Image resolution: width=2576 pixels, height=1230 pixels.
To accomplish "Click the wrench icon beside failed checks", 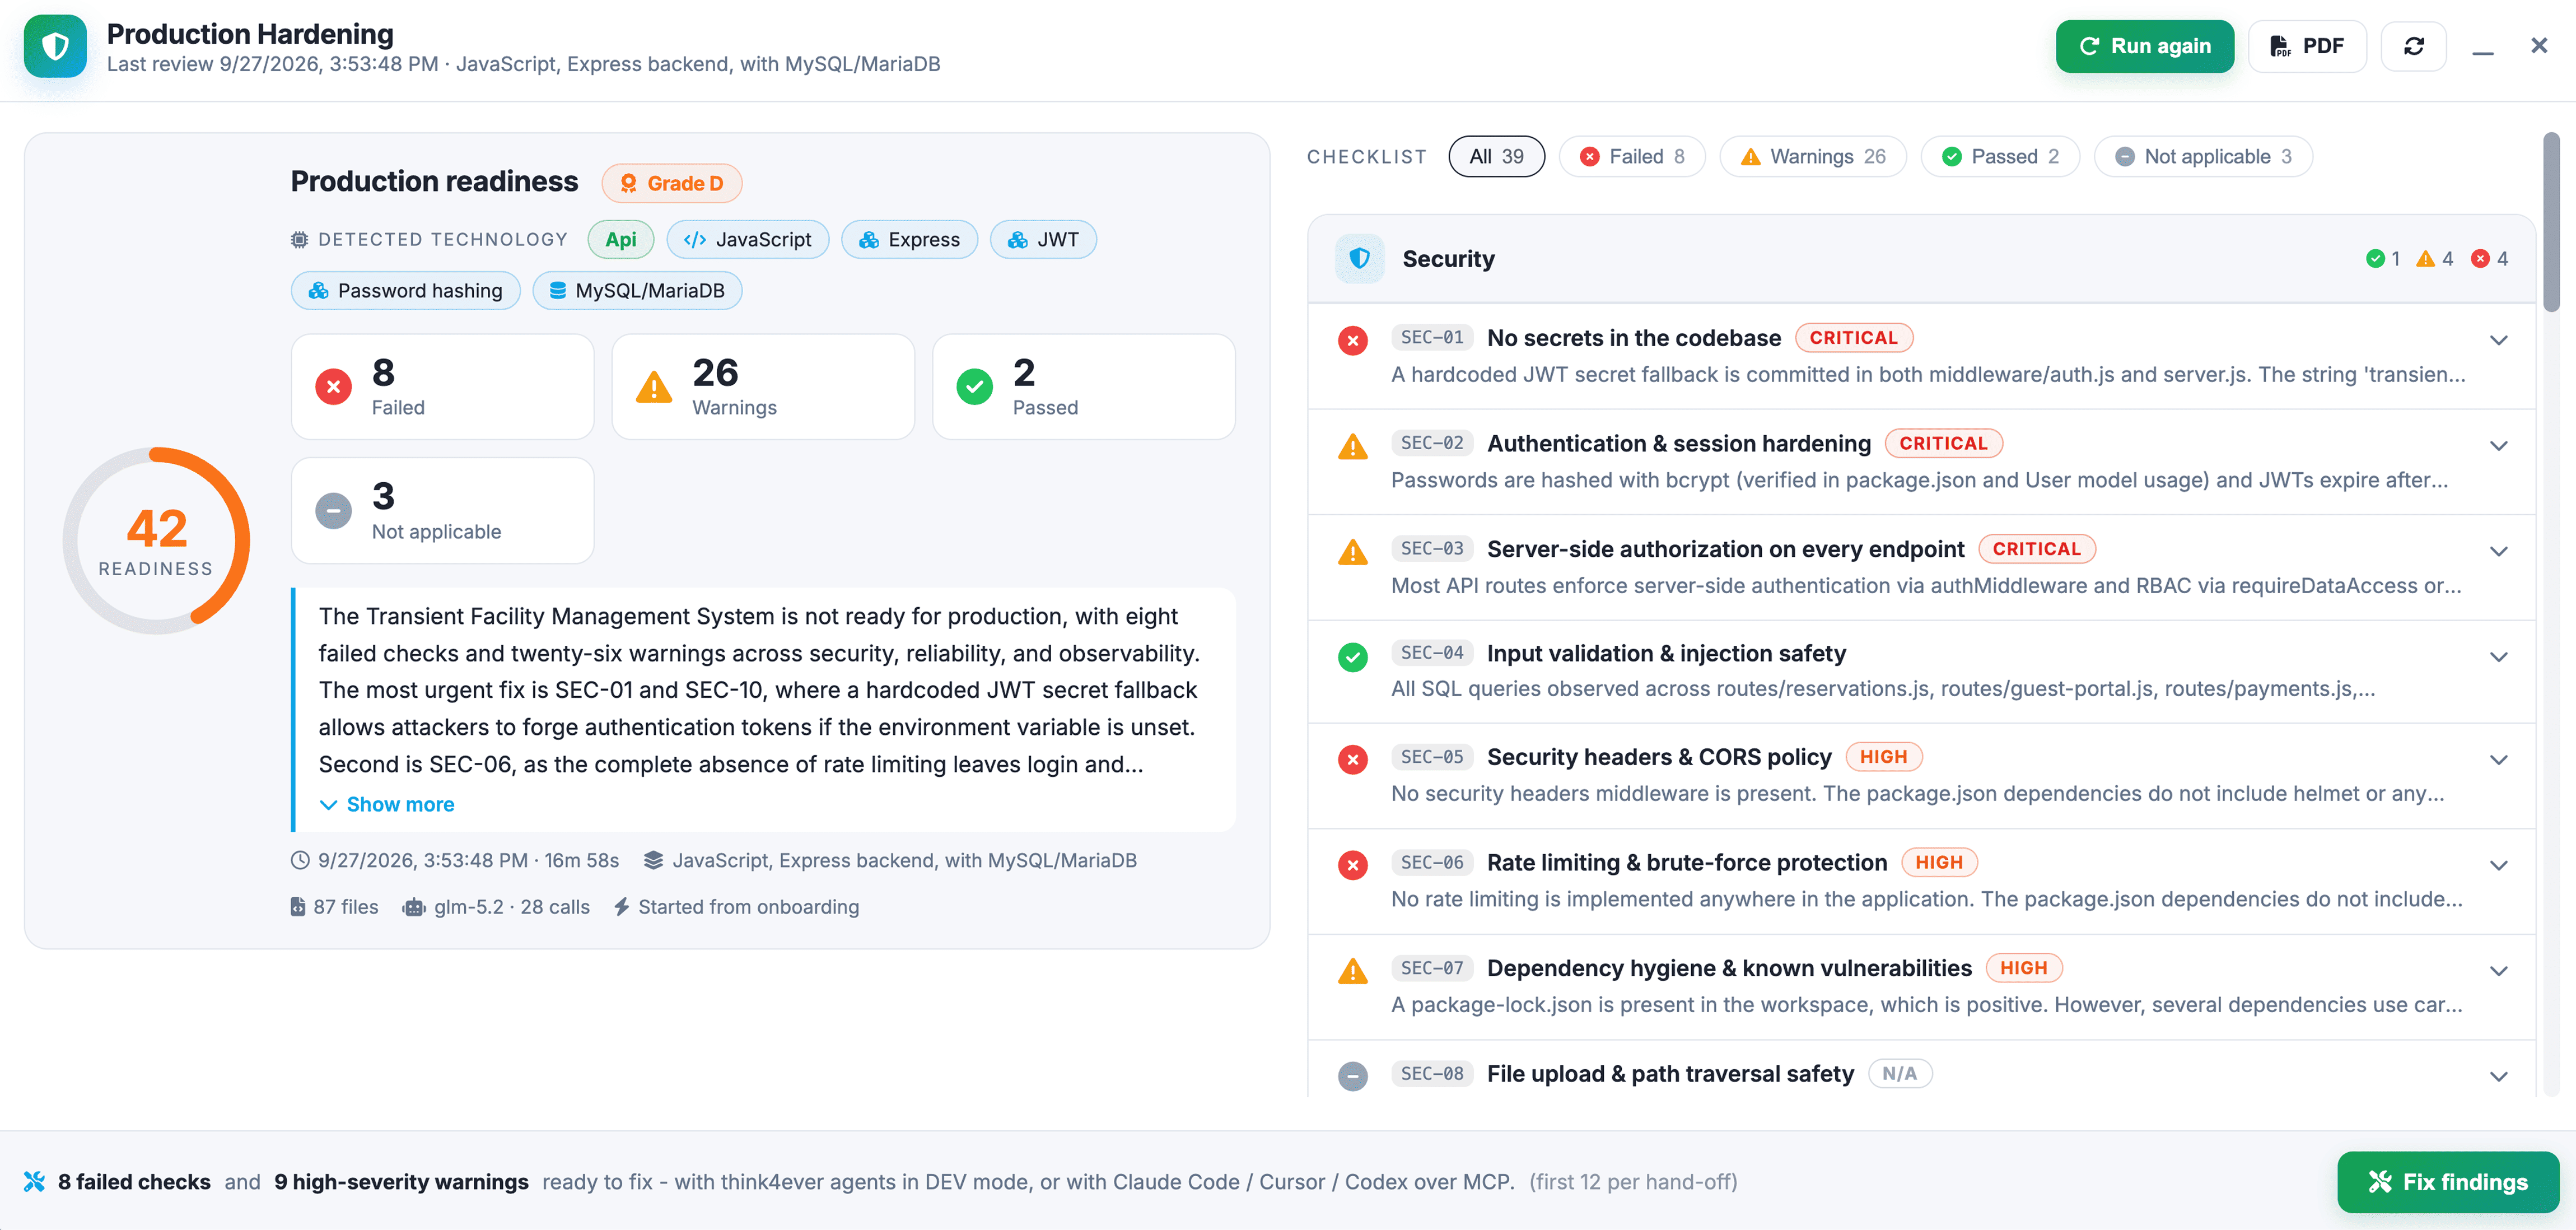I will coord(34,1181).
